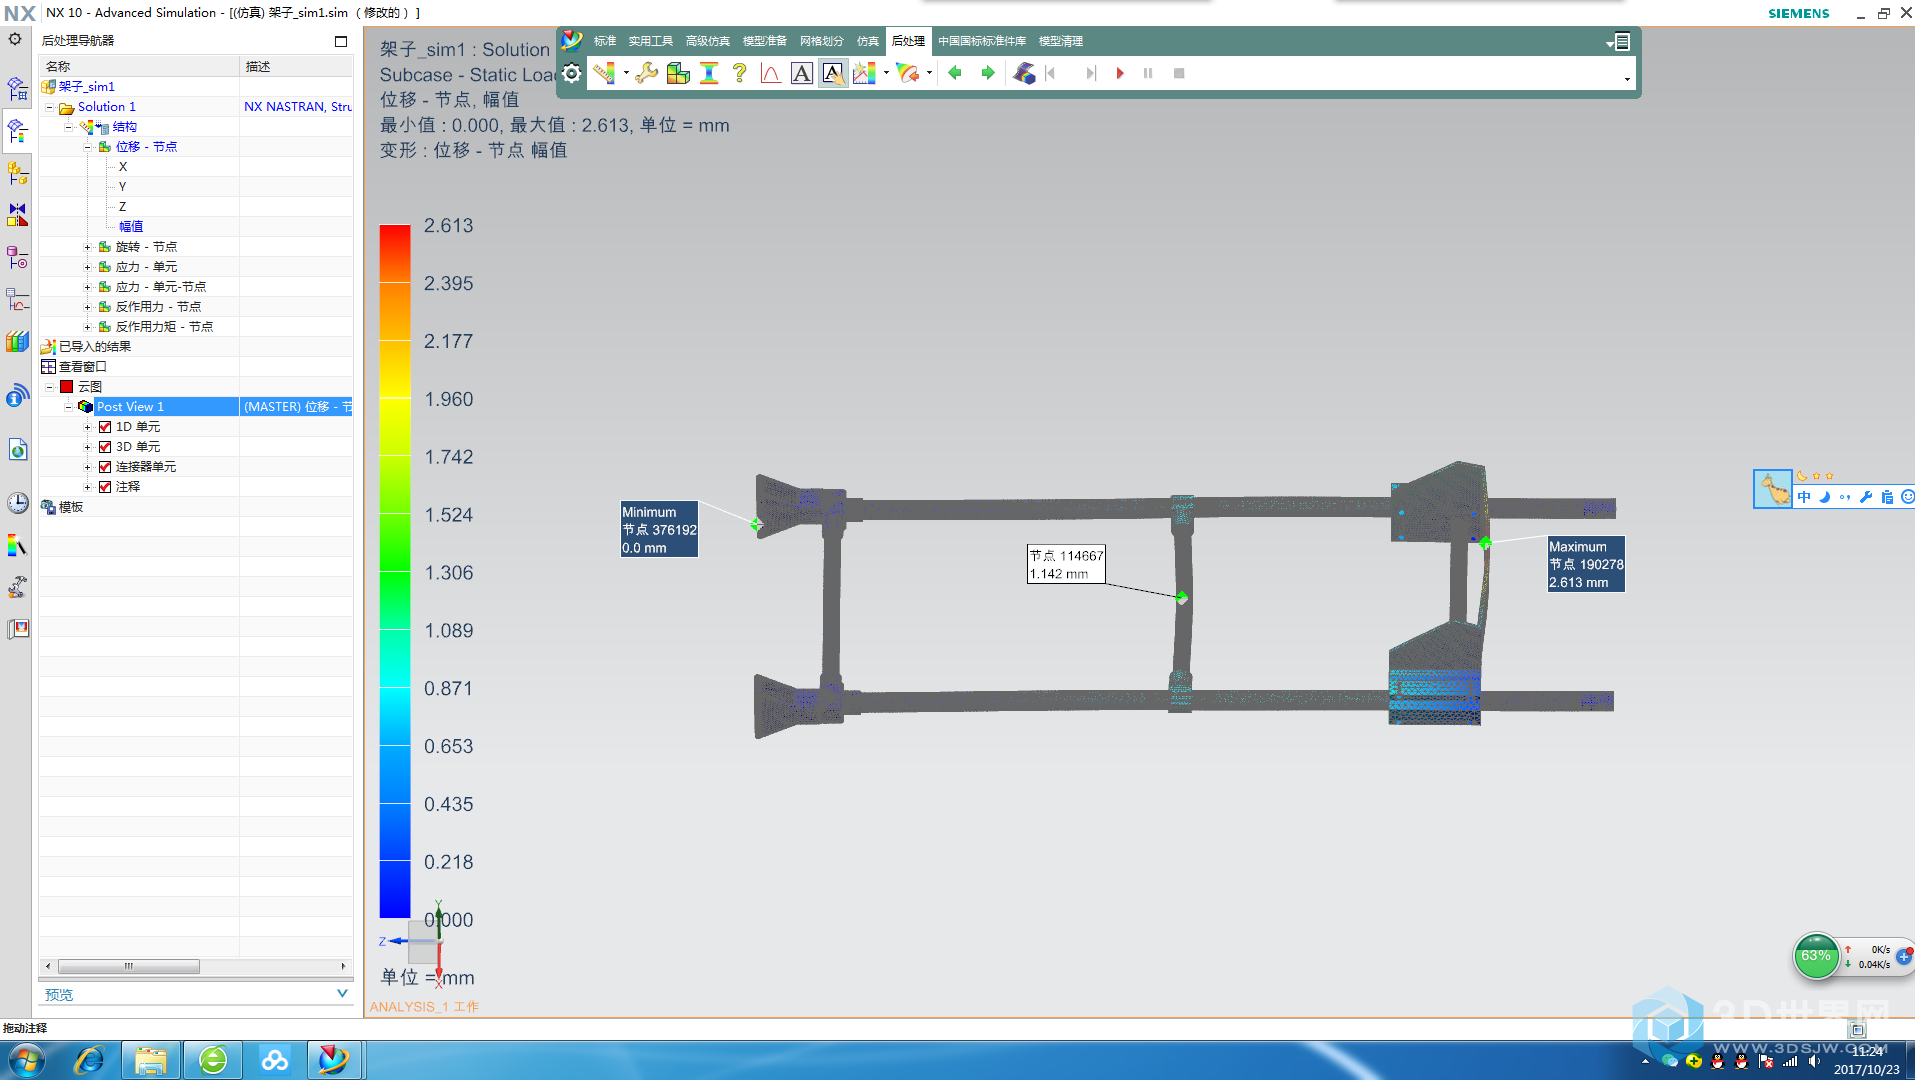Collapse the Solution 1 node
The width and height of the screenshot is (1915, 1080).
pos(49,107)
